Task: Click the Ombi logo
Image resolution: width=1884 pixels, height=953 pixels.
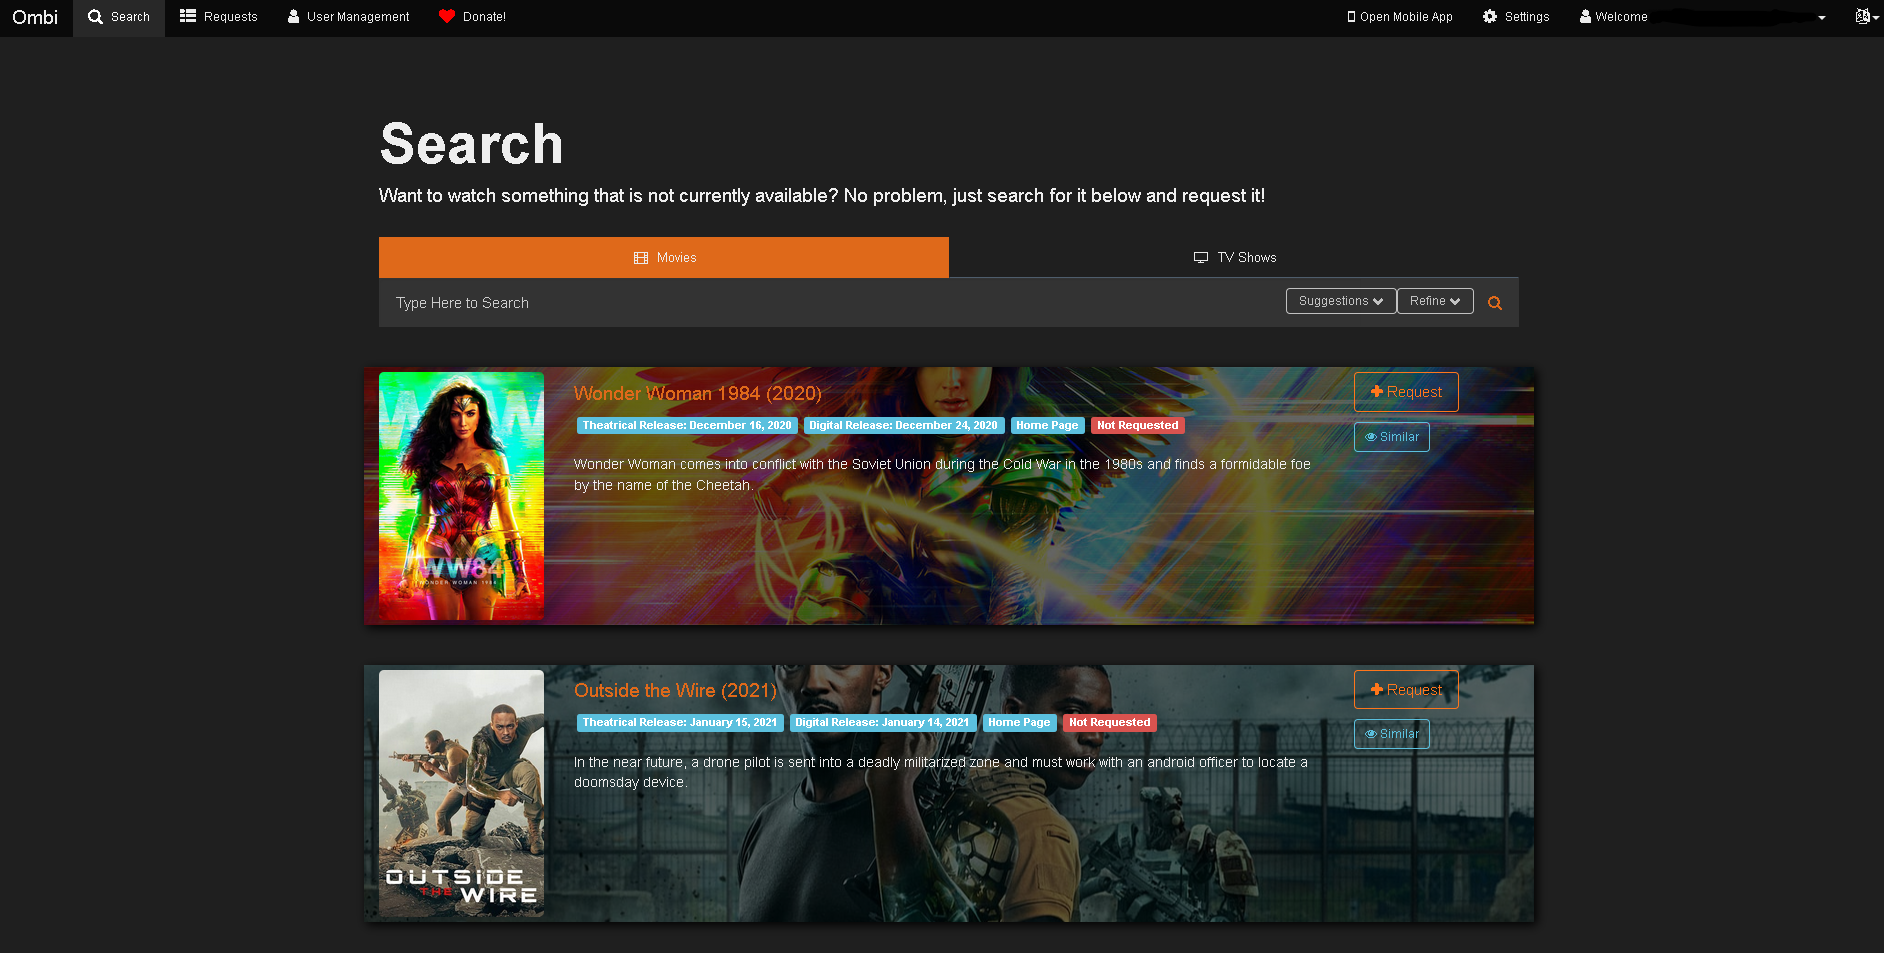Action: pyautogui.click(x=35, y=17)
